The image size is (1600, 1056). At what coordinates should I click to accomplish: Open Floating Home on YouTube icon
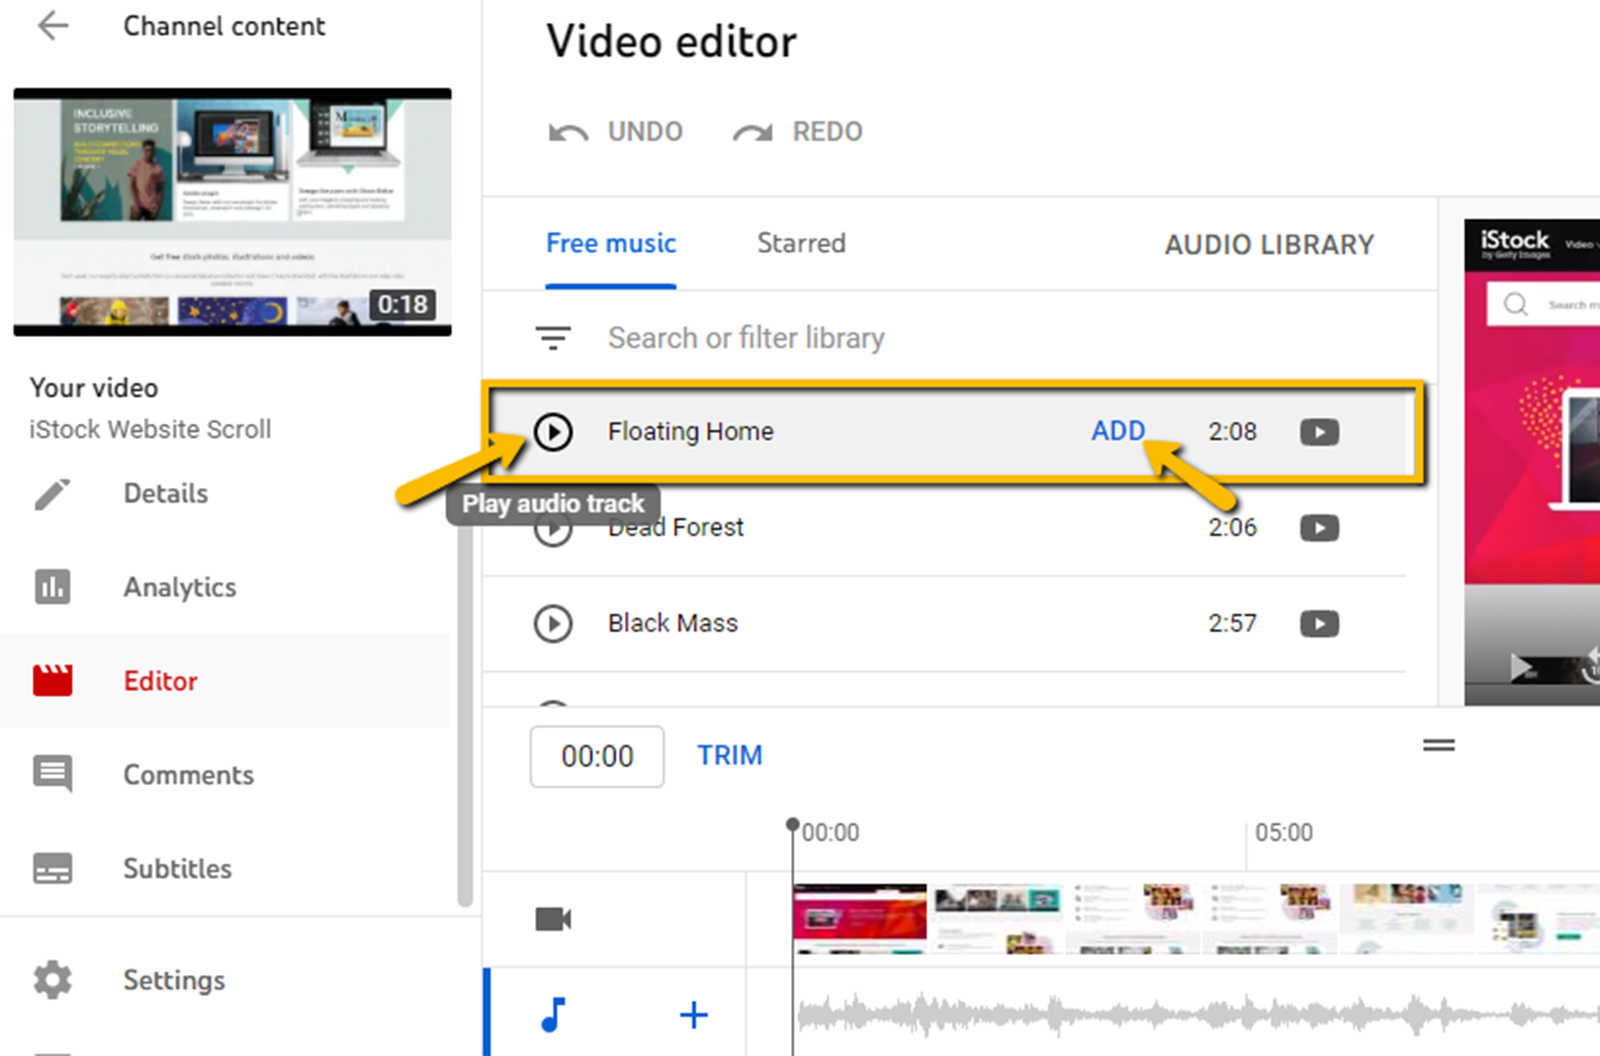pos(1319,432)
